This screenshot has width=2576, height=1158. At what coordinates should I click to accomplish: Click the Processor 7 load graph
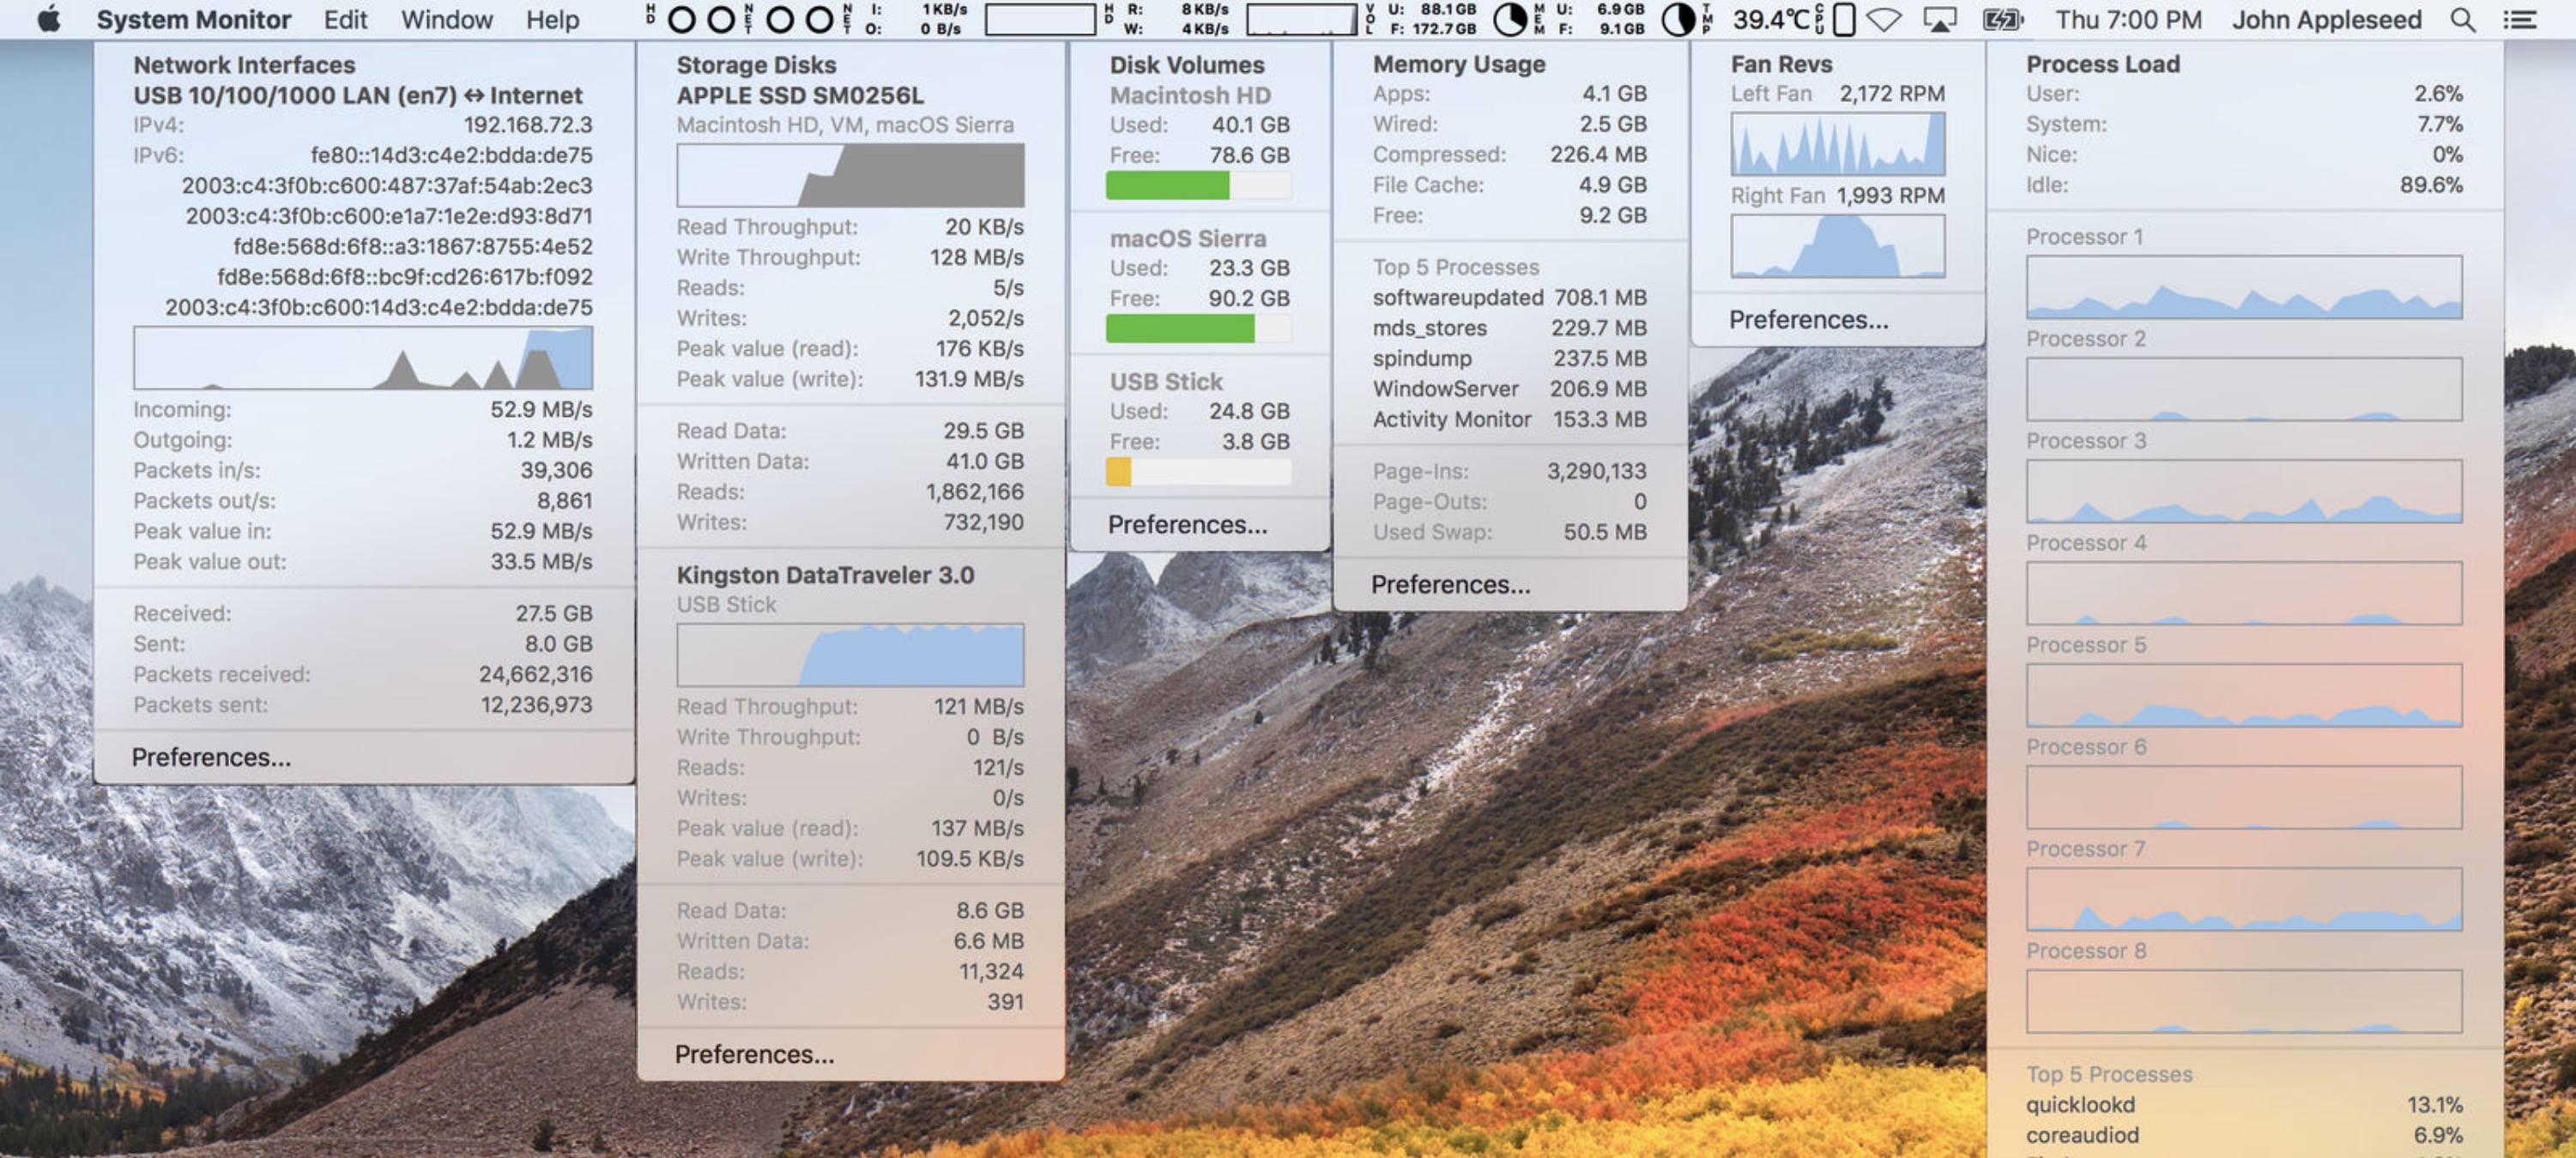[2244, 899]
